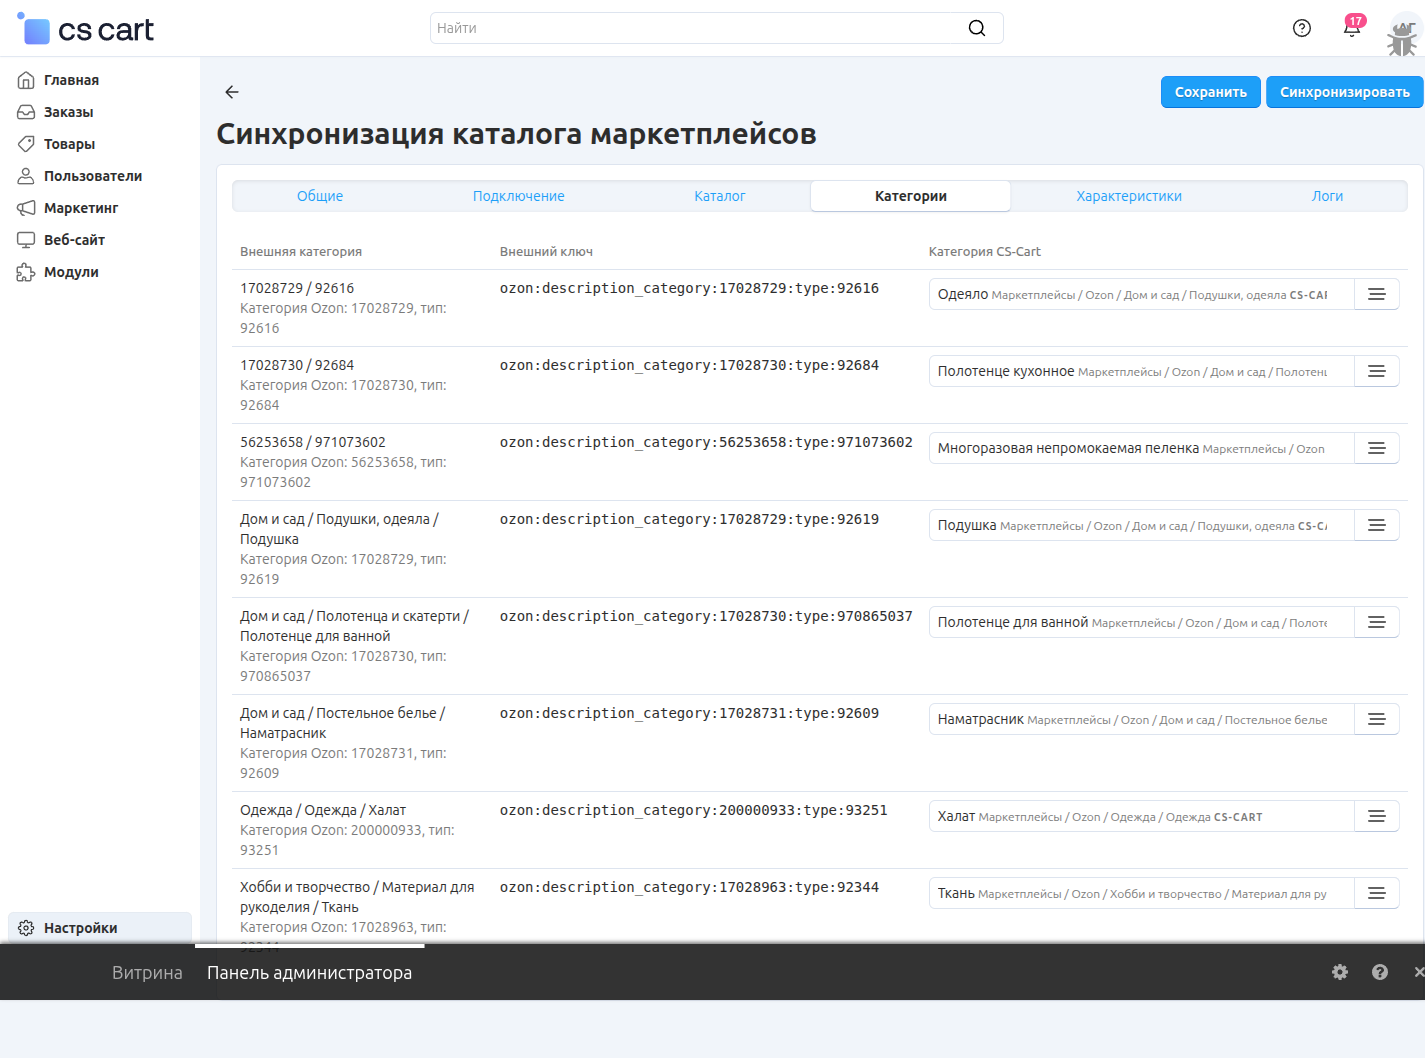Switch to the Подключение tab
The image size is (1425, 1058).
(519, 196)
